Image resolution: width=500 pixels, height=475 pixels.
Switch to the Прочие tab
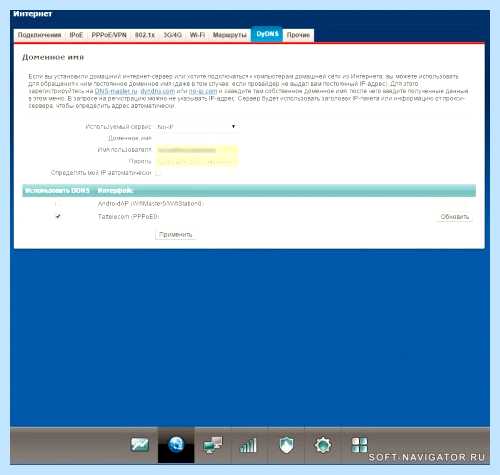click(x=298, y=35)
